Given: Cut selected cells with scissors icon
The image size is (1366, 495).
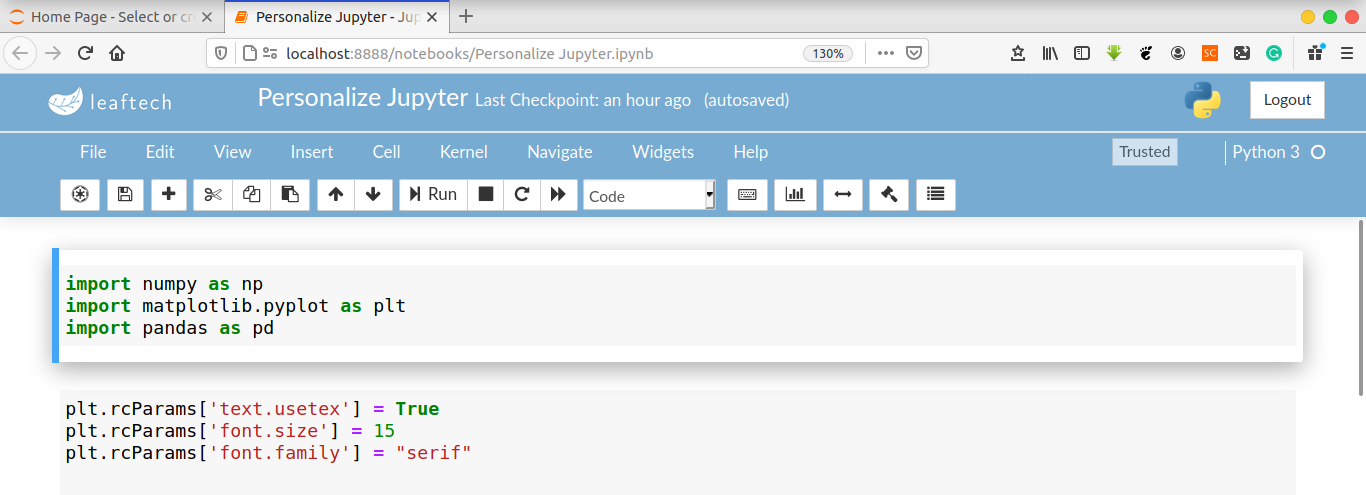Looking at the screenshot, I should 212,195.
